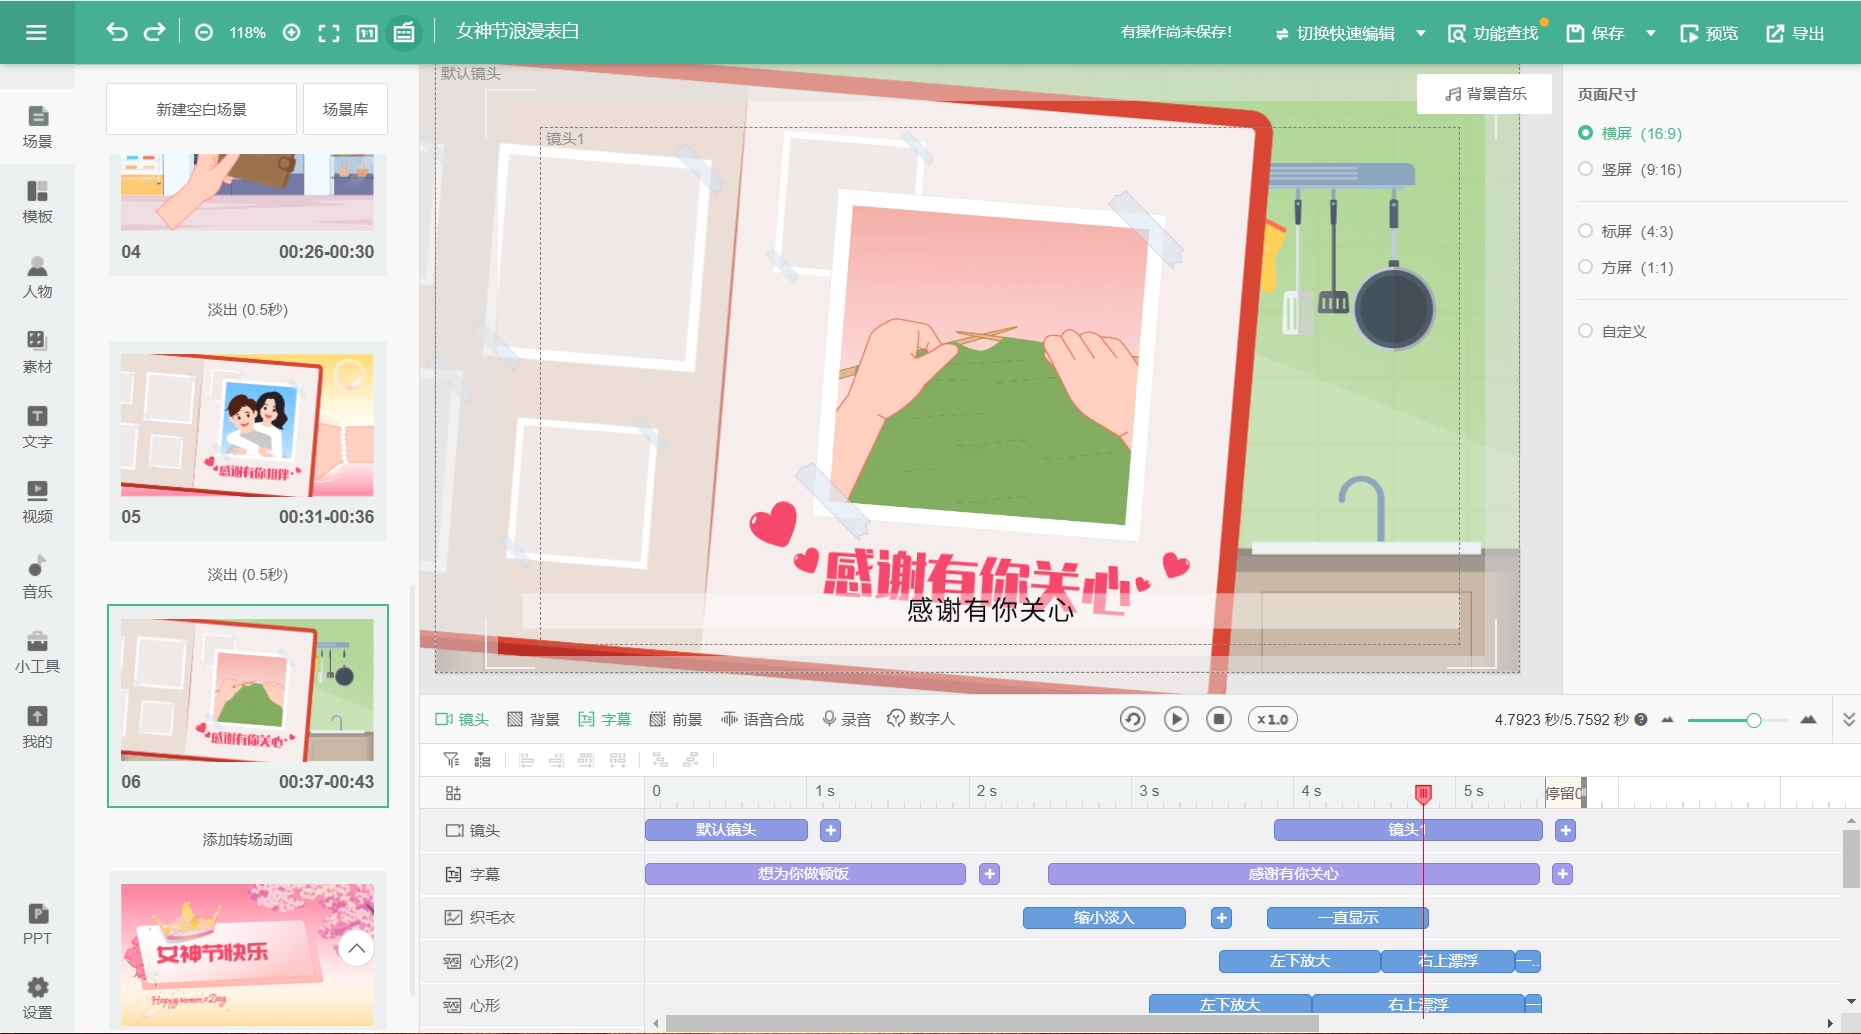
Task: Play the scene preview
Action: 1176,719
